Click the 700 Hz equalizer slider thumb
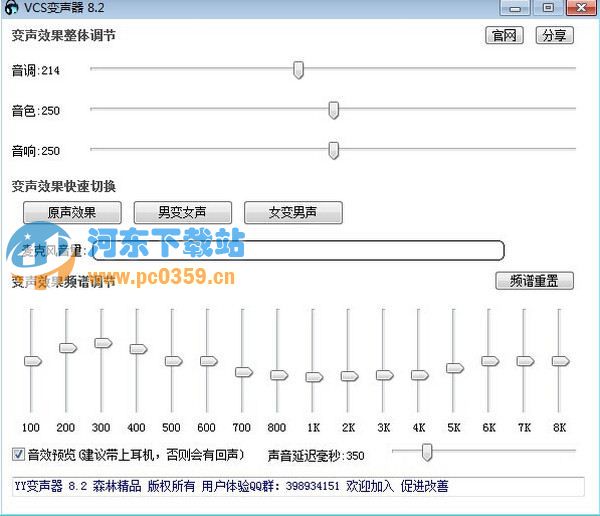600x516 pixels. pyautogui.click(x=244, y=372)
